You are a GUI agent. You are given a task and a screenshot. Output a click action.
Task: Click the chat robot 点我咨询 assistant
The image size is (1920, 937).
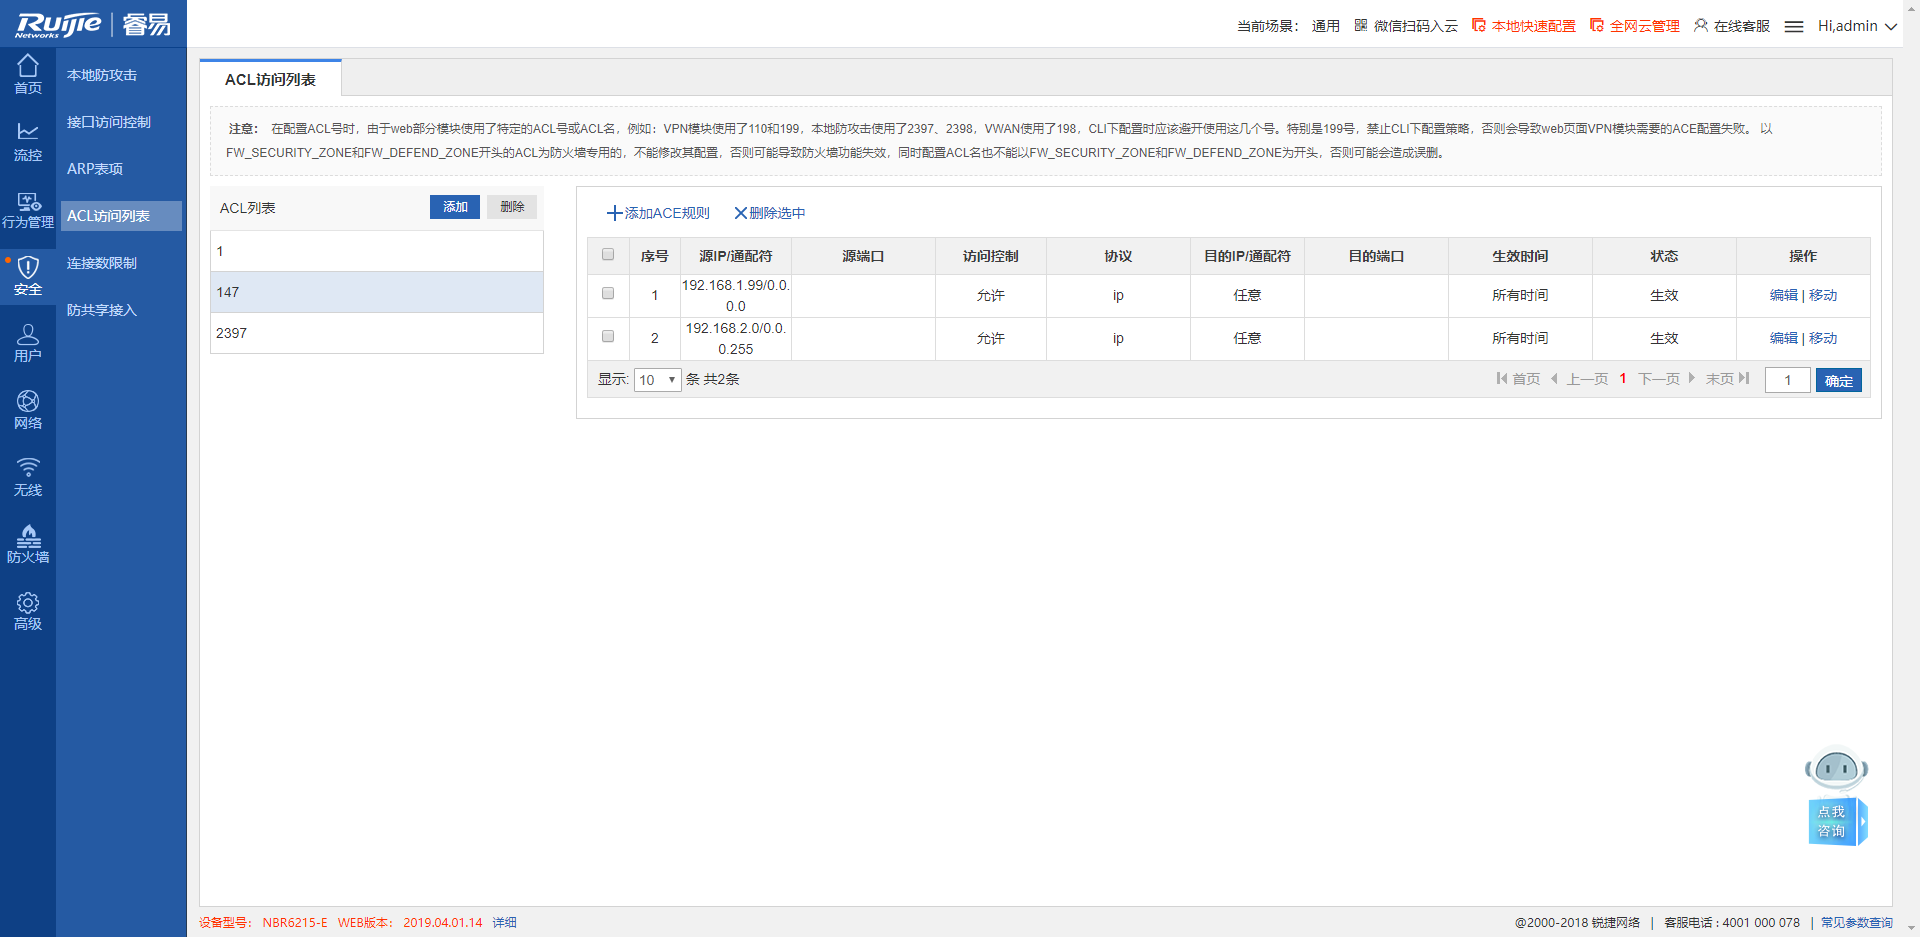[1836, 797]
